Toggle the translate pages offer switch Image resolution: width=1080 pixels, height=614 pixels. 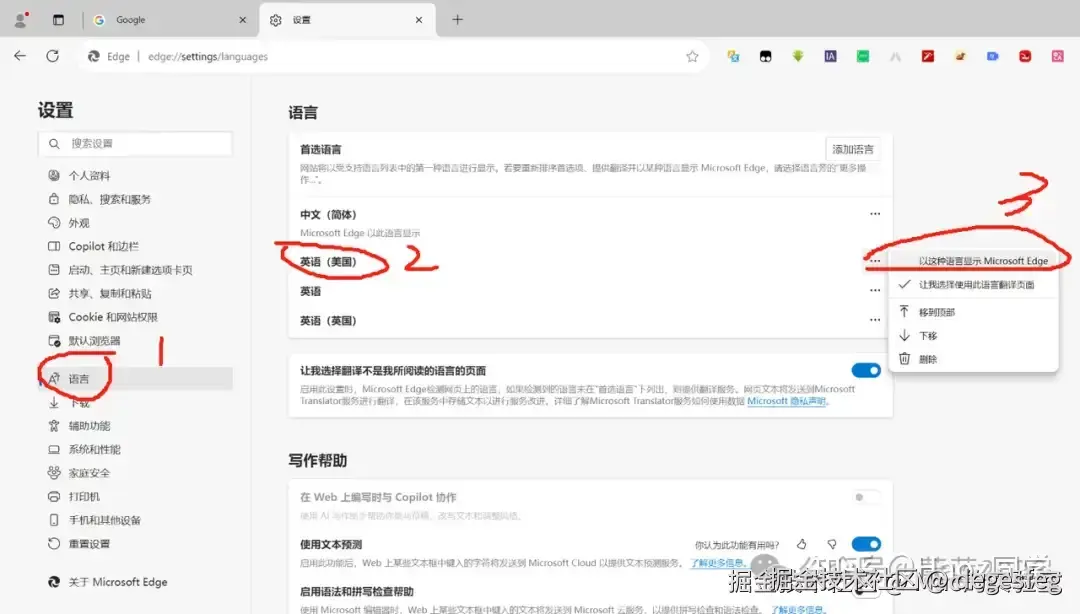(x=866, y=370)
